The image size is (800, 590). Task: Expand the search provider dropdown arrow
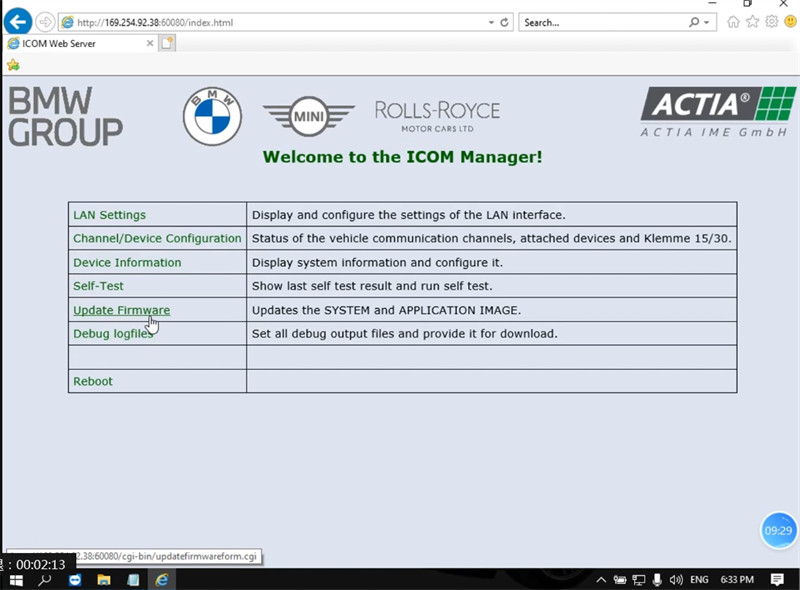(707, 22)
